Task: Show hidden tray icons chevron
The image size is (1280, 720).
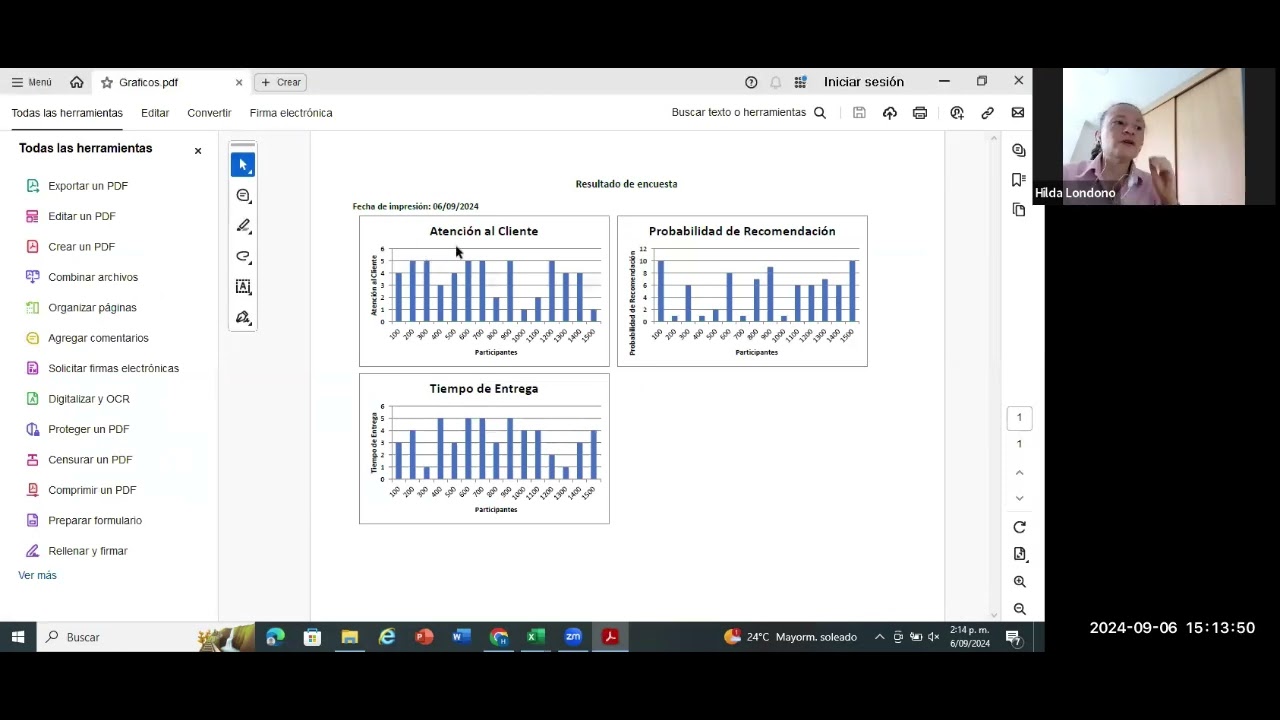Action: 879,637
